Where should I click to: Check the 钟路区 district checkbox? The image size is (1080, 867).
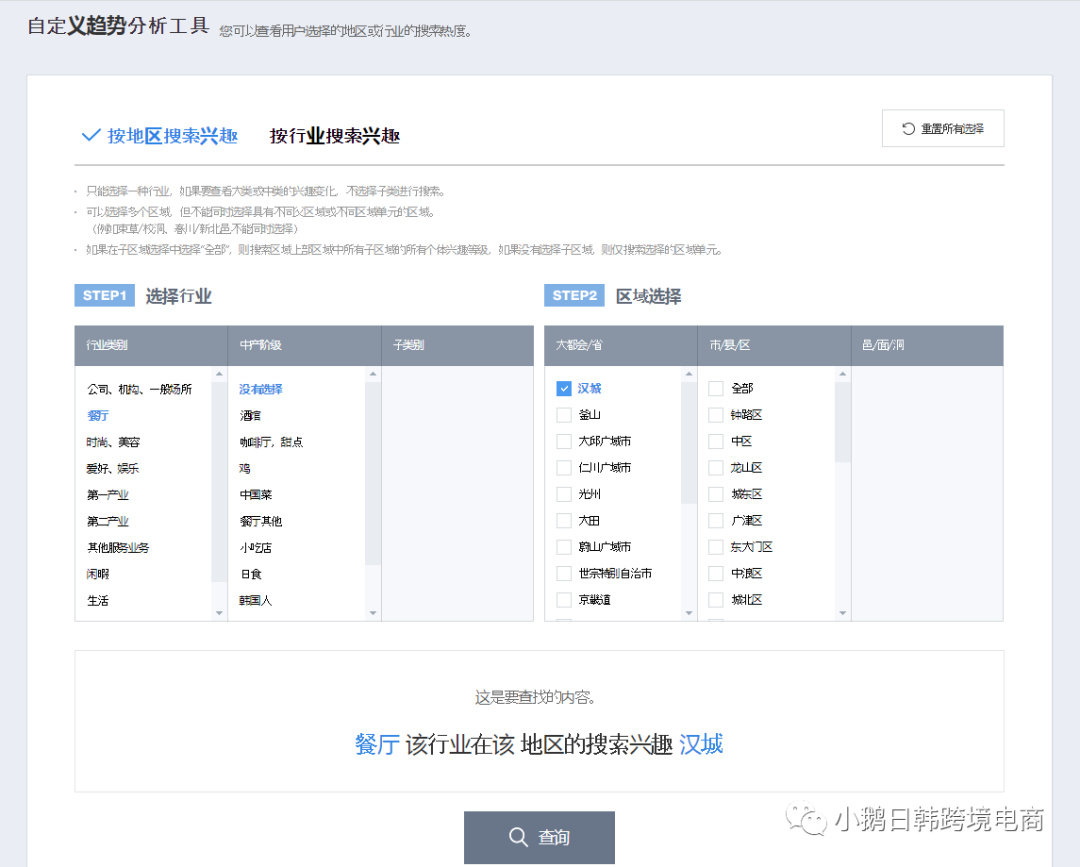716,414
